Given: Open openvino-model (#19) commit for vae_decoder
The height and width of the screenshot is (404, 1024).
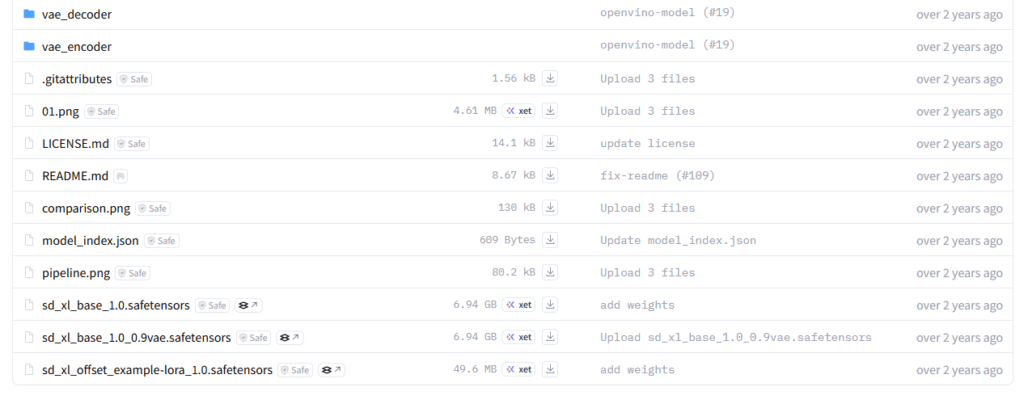Looking at the screenshot, I should coord(667,15).
